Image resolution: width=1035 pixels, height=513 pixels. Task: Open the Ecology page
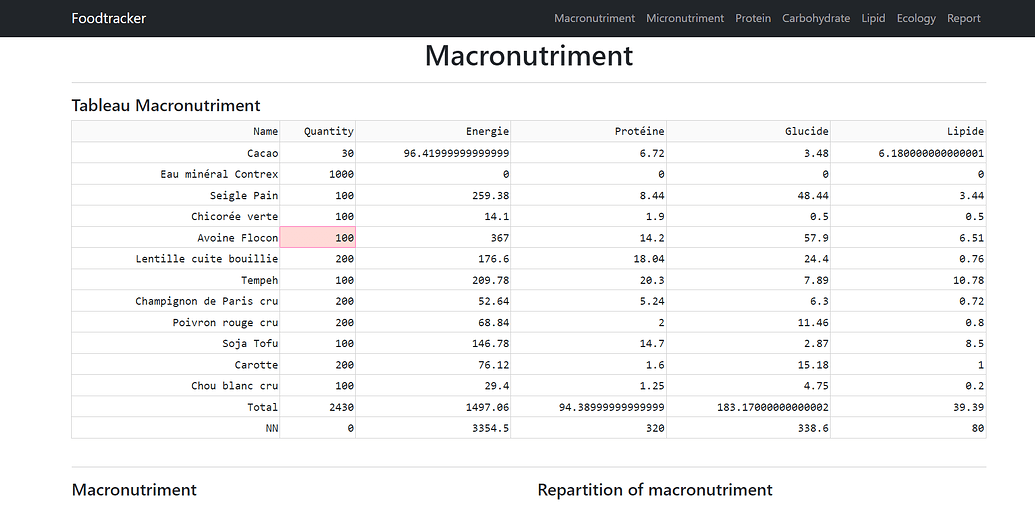(x=916, y=18)
